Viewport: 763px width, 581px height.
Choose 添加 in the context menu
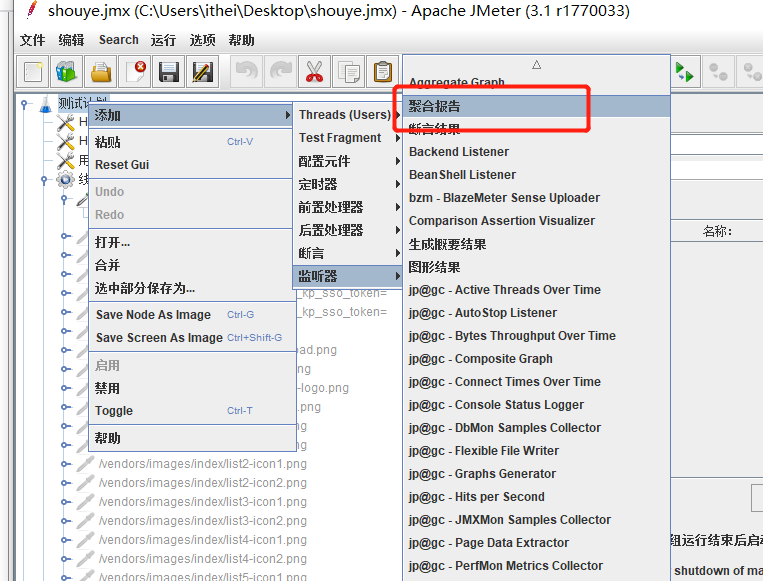(192, 115)
